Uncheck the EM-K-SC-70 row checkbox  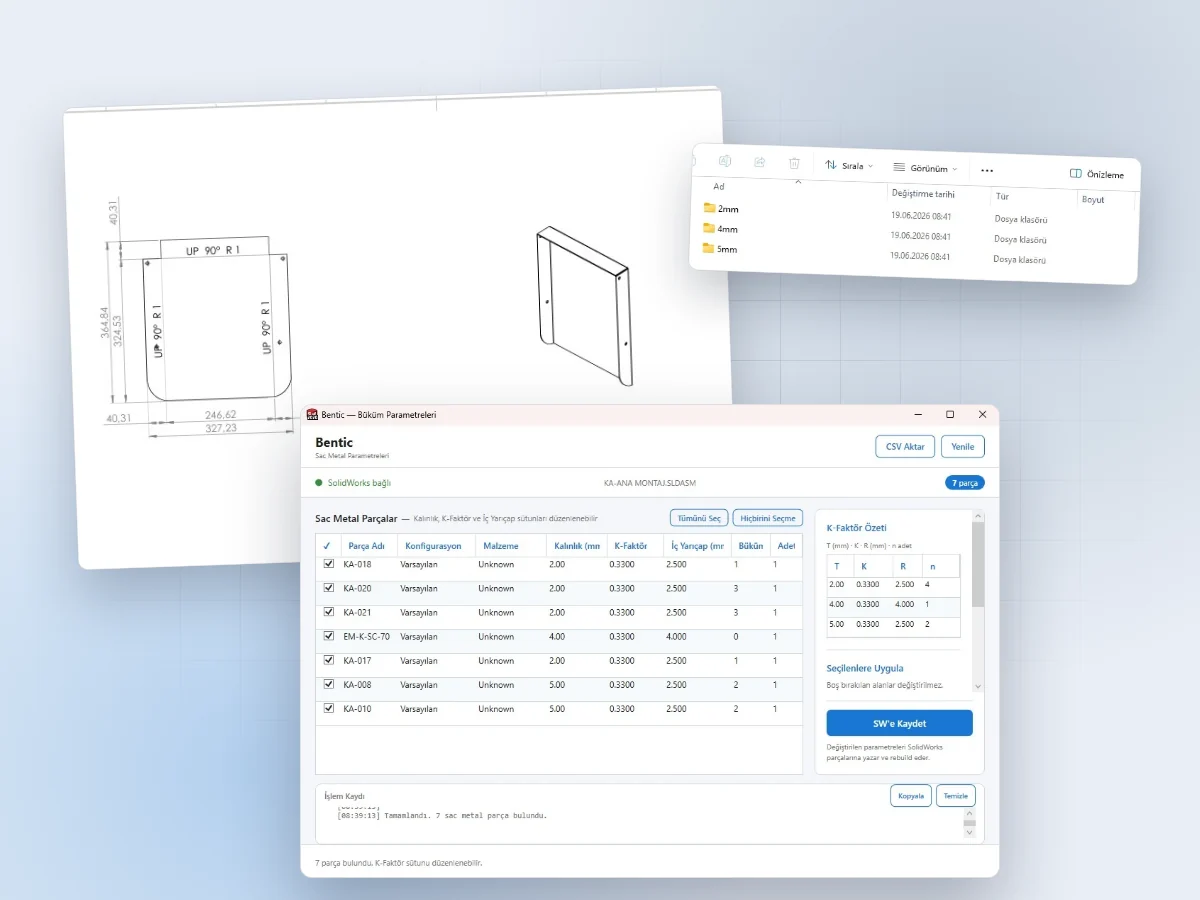328,636
